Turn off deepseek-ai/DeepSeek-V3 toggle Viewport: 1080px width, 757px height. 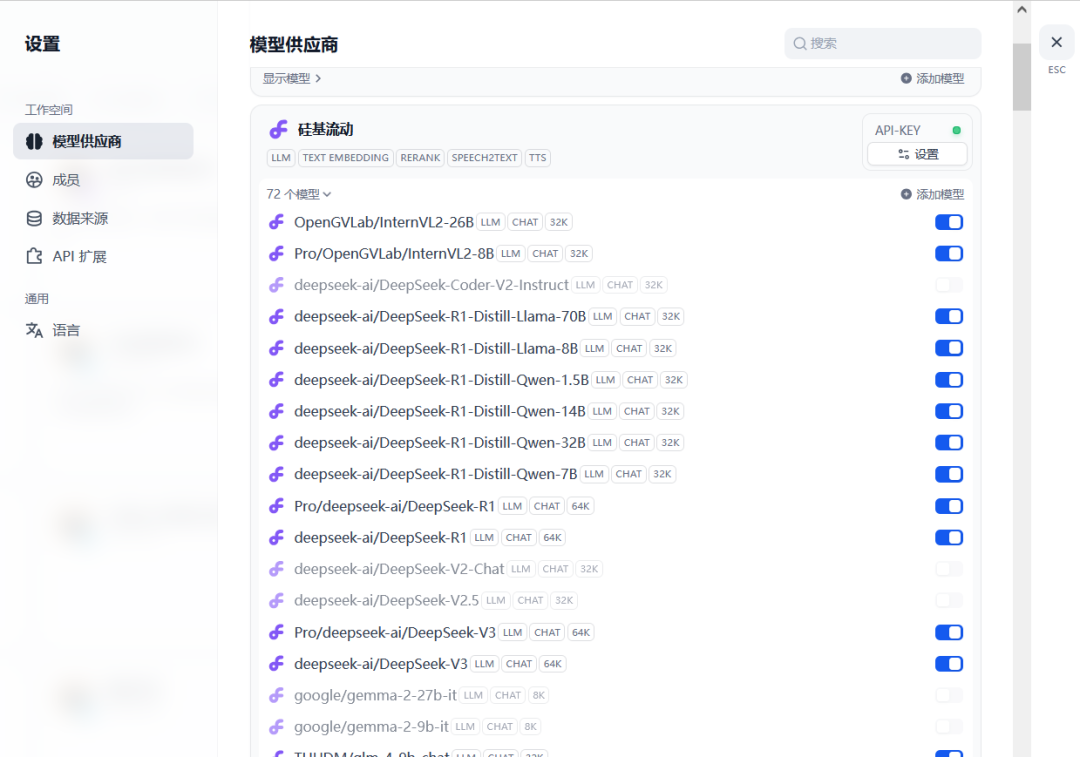coord(948,664)
